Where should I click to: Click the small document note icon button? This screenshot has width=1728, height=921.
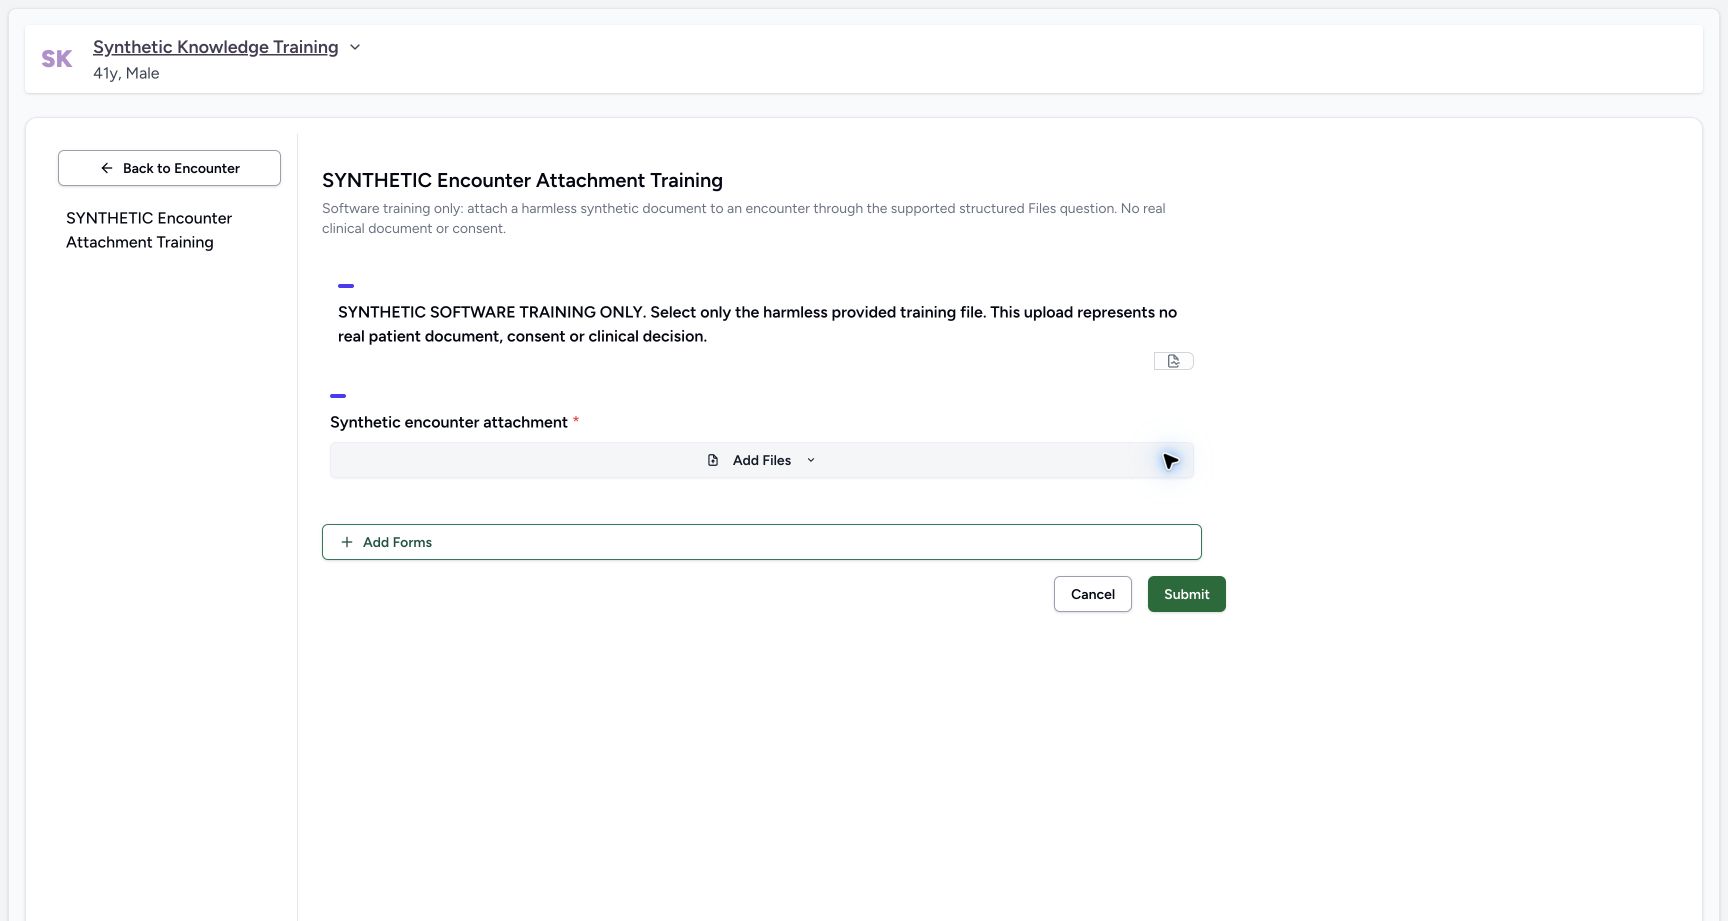pos(1173,361)
